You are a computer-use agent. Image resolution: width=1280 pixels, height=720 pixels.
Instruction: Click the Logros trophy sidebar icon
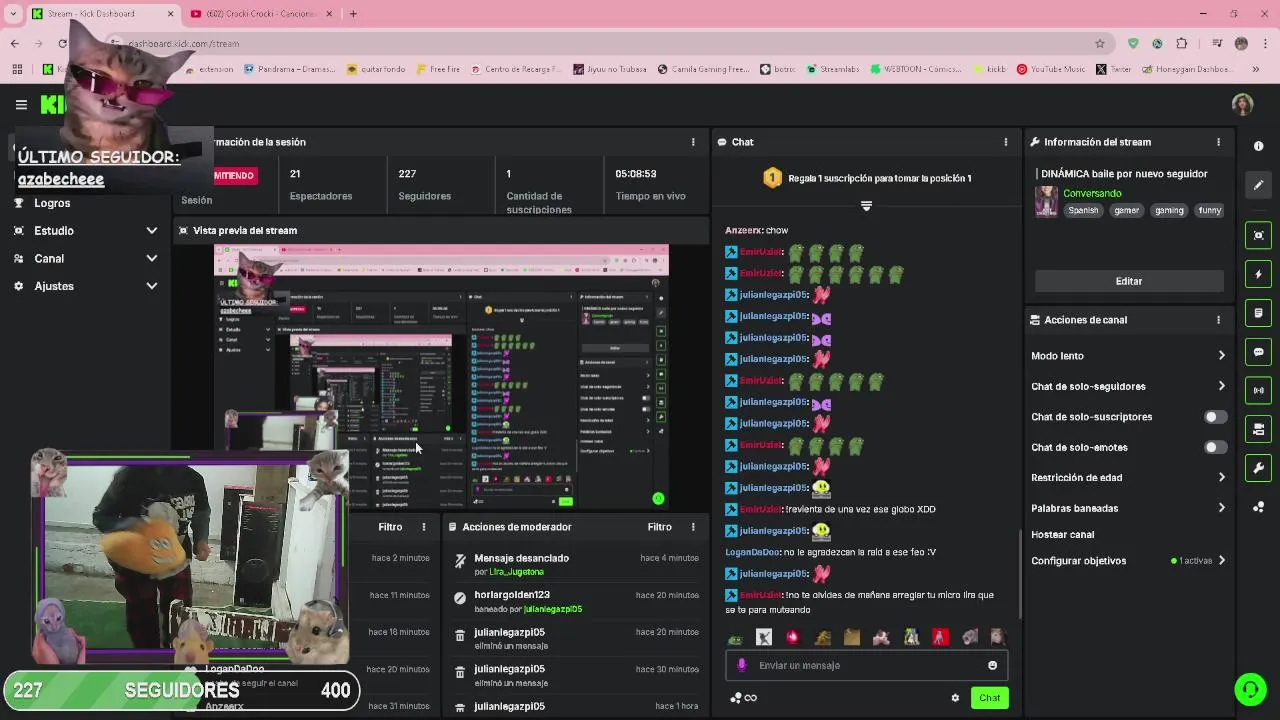click(x=18, y=203)
